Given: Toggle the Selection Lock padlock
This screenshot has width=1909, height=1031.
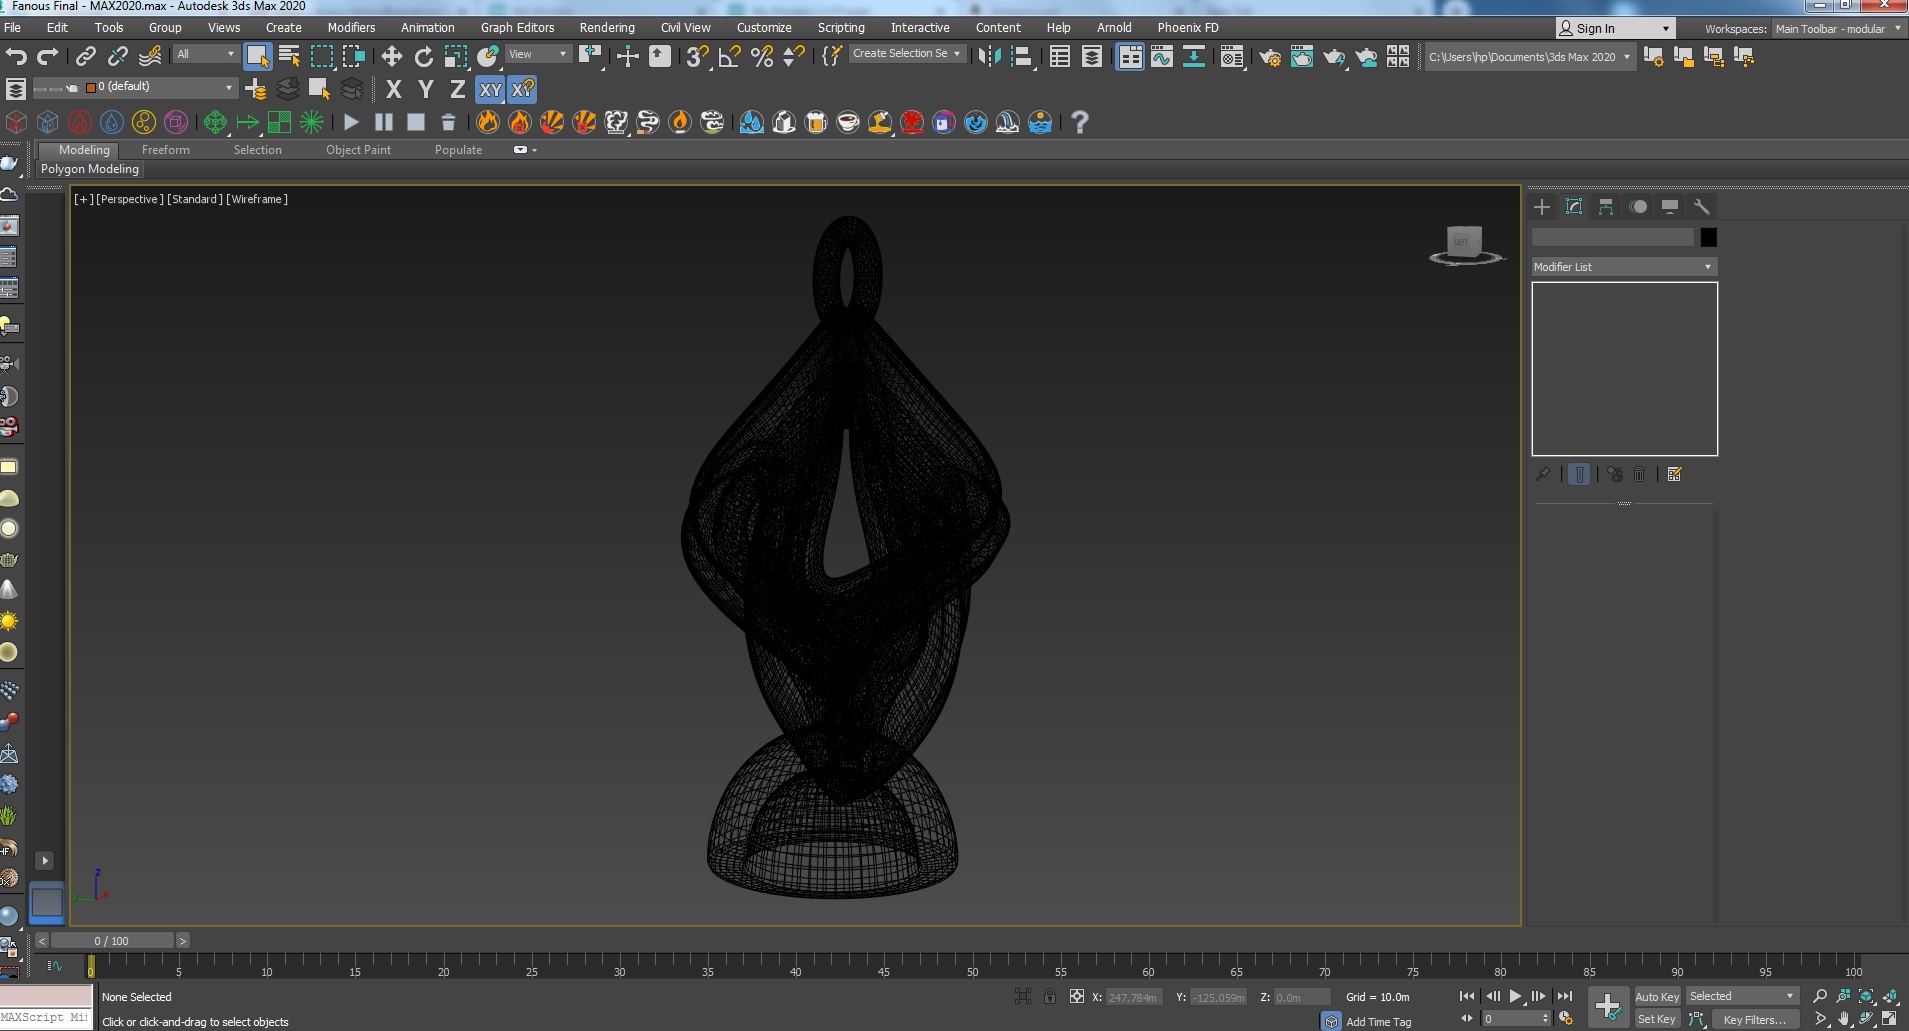Looking at the screenshot, I should point(1050,996).
